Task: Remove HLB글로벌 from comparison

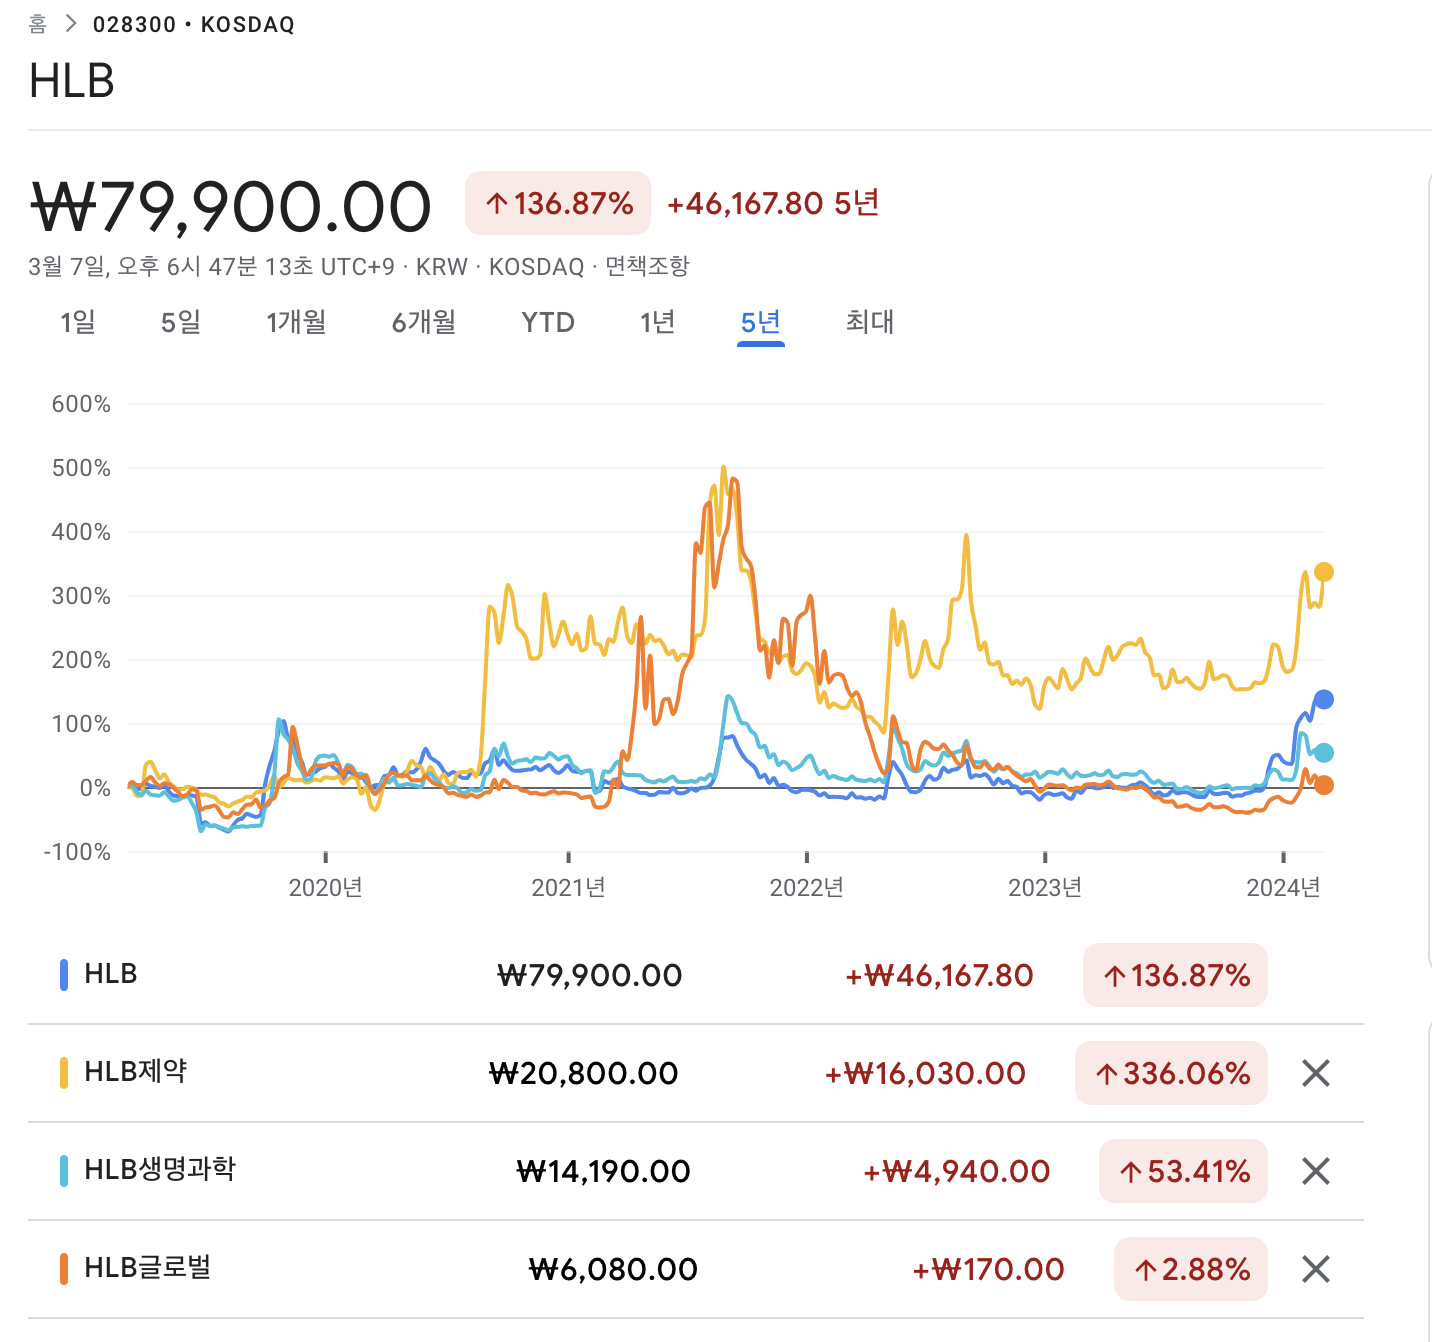Action: click(1316, 1269)
